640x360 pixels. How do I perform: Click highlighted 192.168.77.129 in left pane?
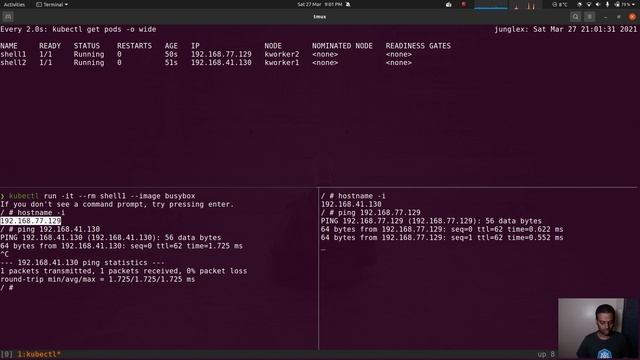click(31, 221)
